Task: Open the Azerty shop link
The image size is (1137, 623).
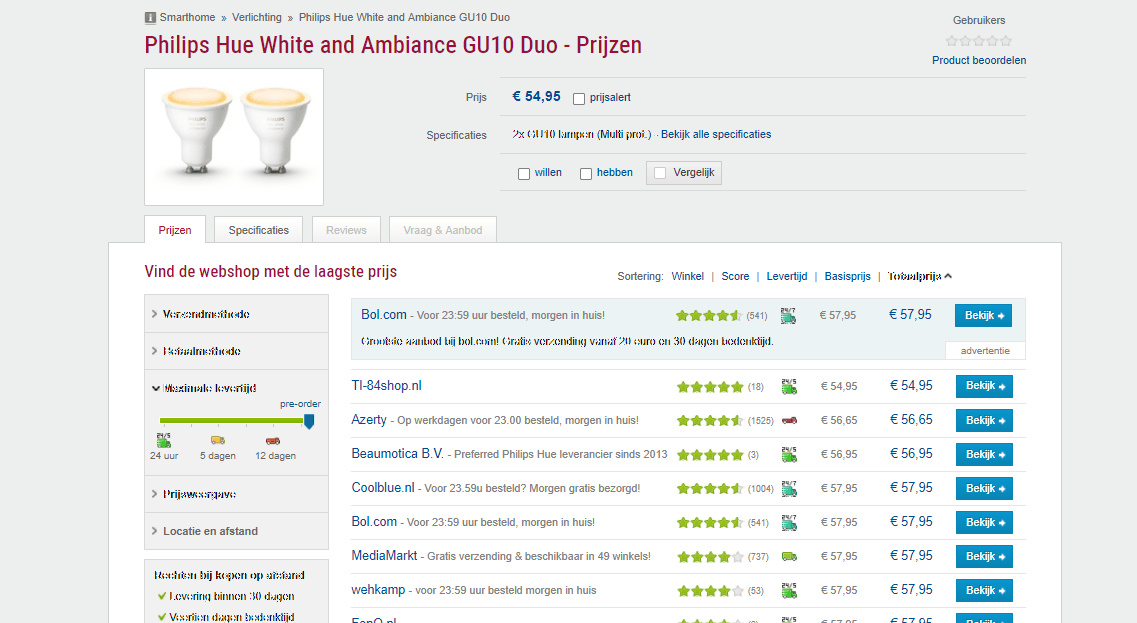Action: 369,420
